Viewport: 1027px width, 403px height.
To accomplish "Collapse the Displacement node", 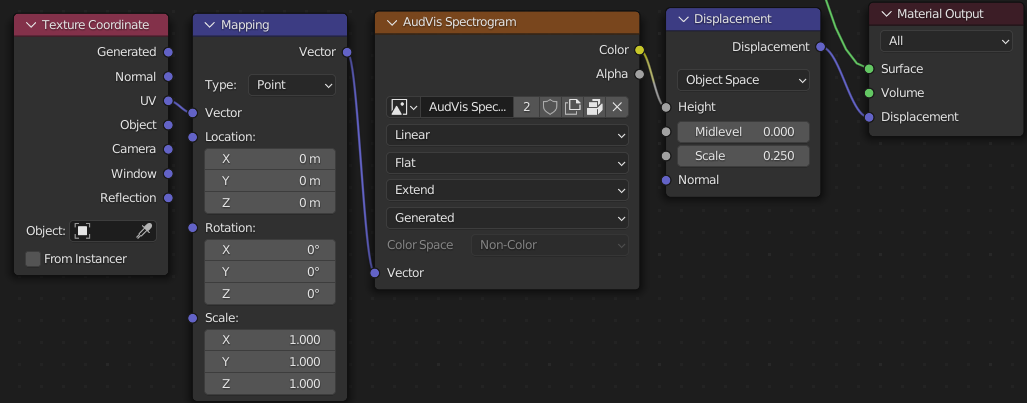I will [x=682, y=19].
